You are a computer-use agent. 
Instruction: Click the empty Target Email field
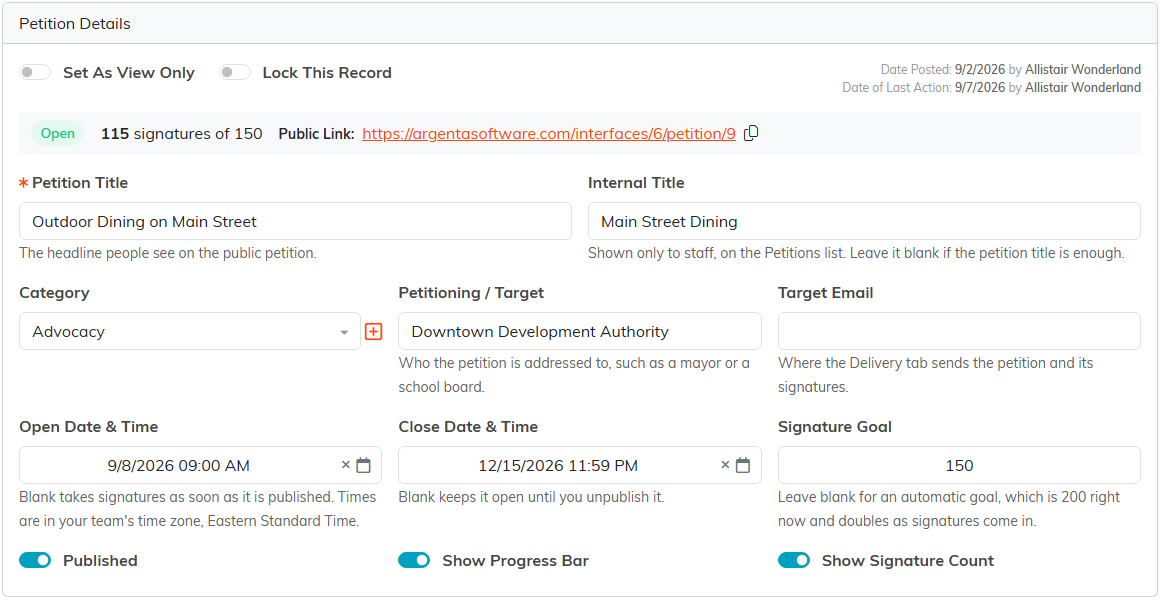click(x=960, y=331)
